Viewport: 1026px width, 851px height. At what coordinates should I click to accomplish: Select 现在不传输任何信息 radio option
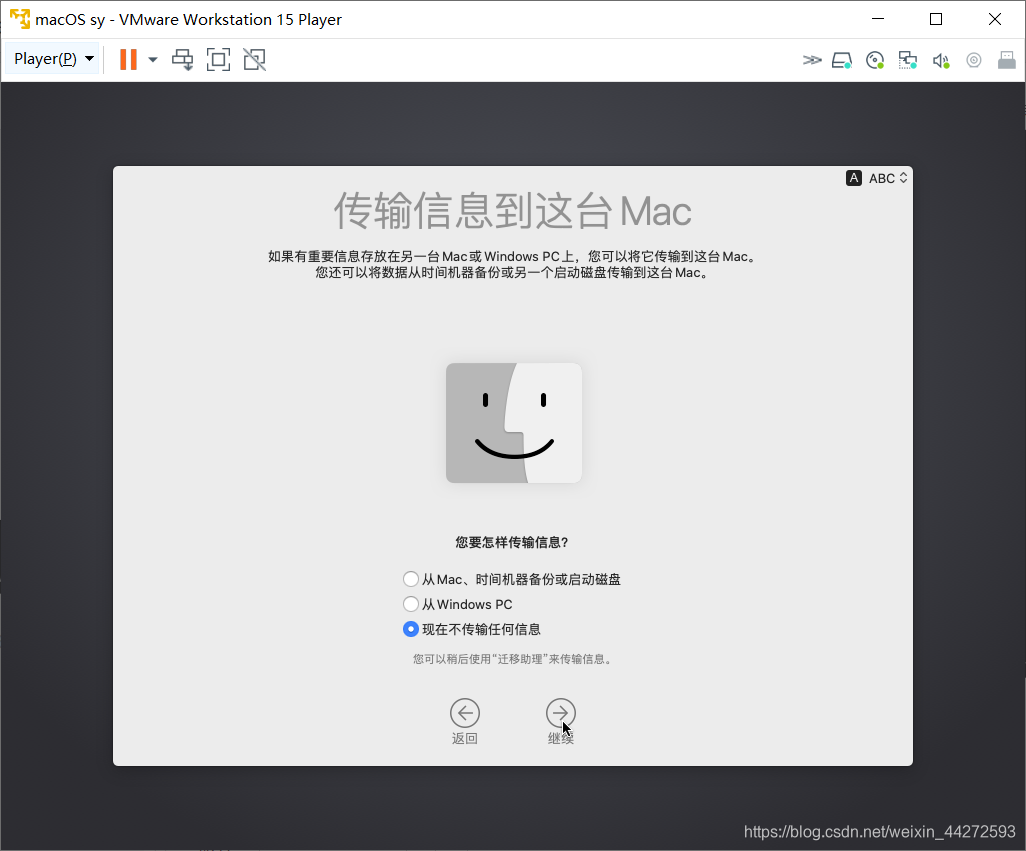point(411,629)
